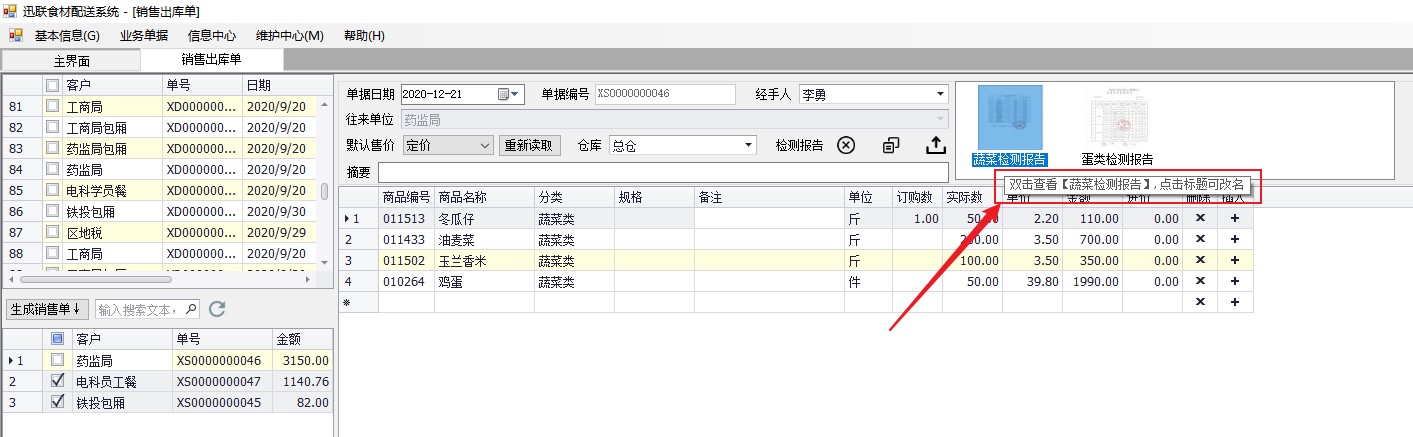Click the 单据编号 XS0000000046 field

click(666, 95)
